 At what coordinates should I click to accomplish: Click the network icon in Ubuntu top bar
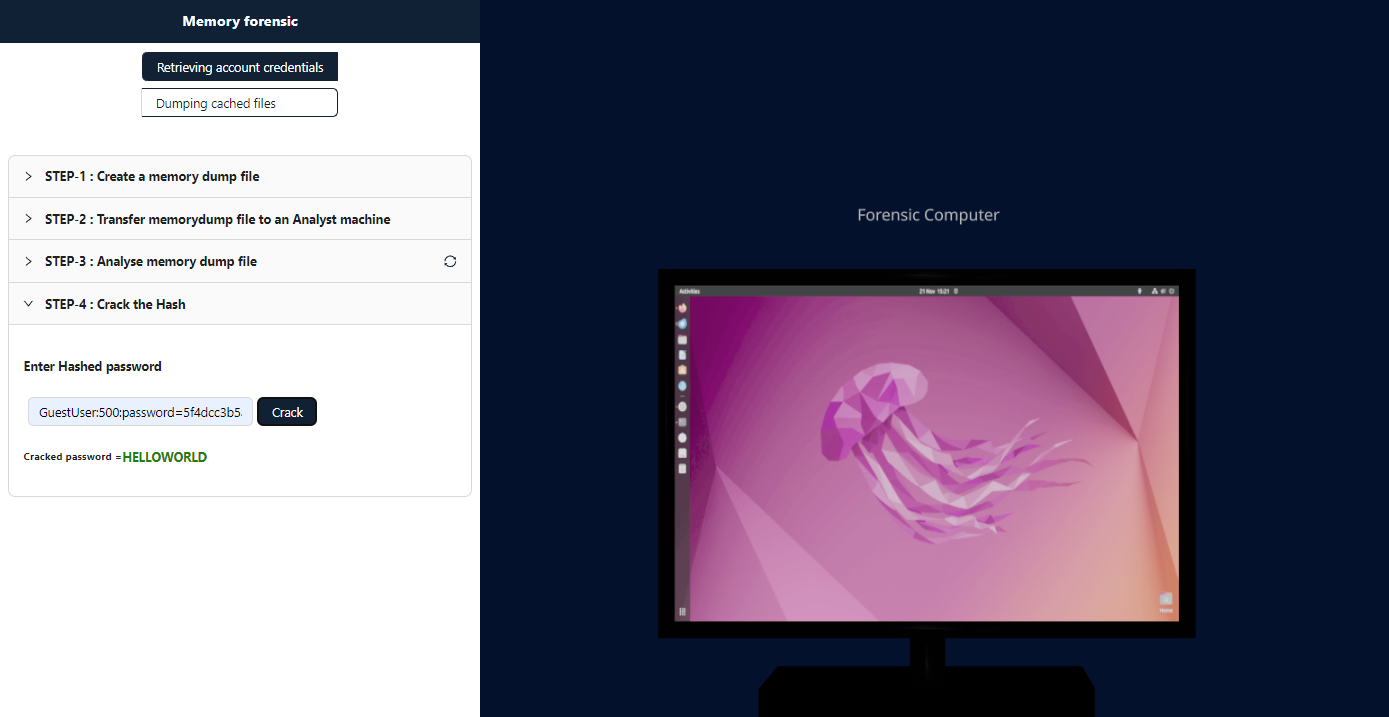point(1154,291)
